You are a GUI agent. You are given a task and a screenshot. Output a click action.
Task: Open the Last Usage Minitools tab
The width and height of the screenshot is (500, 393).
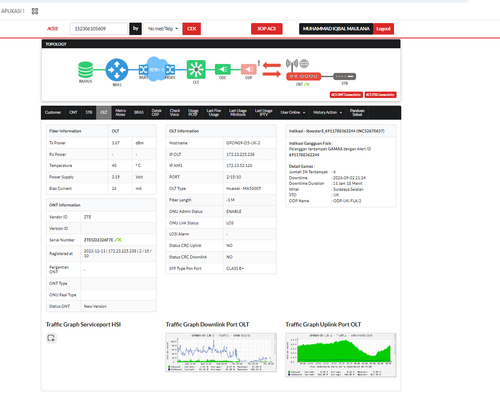[238, 113]
